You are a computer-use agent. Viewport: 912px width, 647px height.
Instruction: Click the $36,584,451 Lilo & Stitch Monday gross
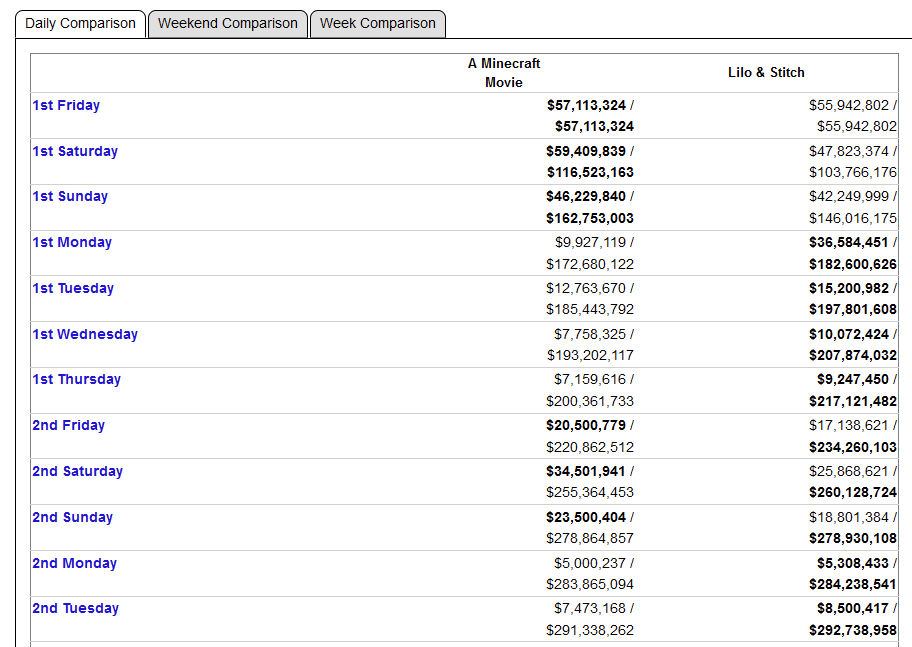tap(849, 242)
